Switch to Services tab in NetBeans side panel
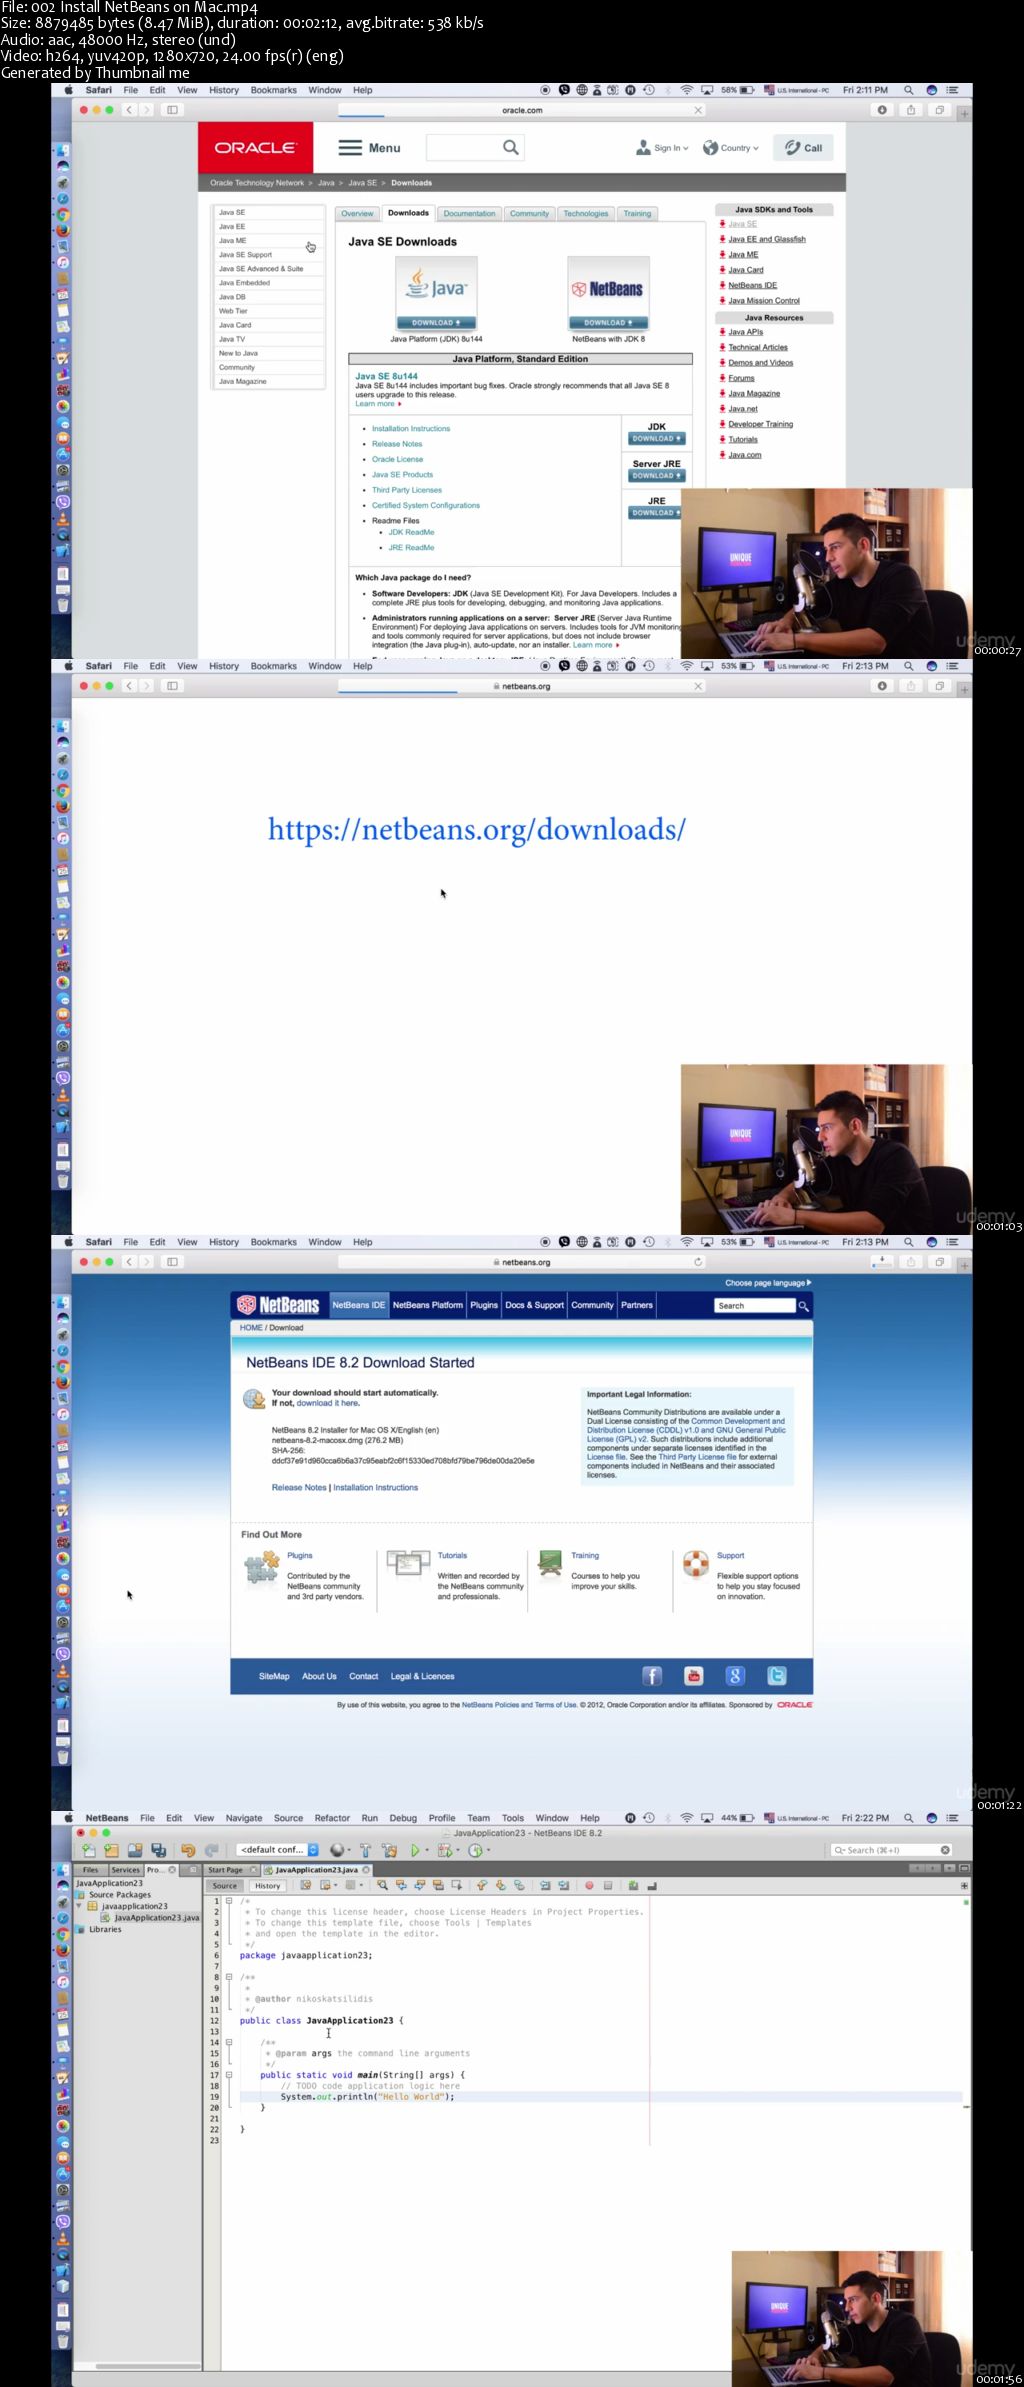The width and height of the screenshot is (1024, 2387). 125,1869
